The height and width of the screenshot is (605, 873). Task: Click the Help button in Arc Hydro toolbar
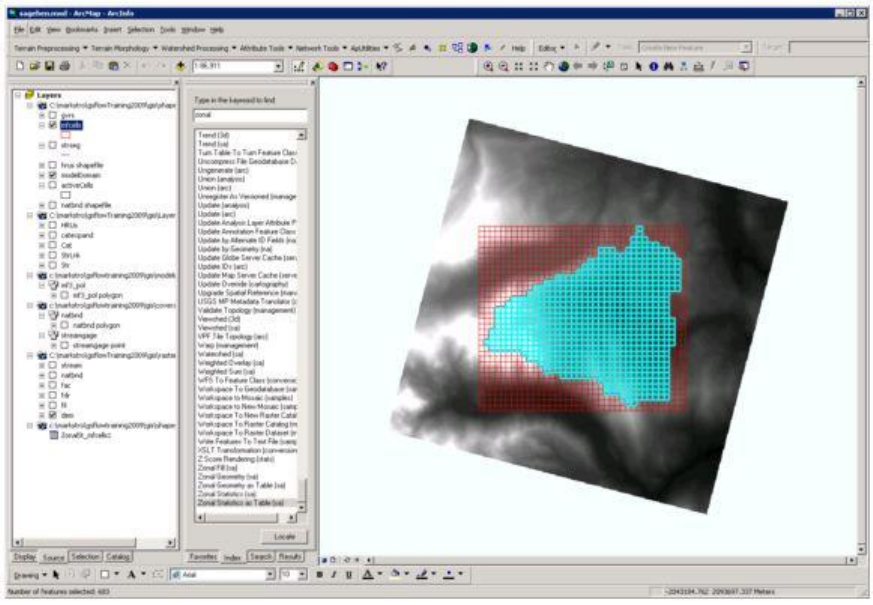(518, 48)
